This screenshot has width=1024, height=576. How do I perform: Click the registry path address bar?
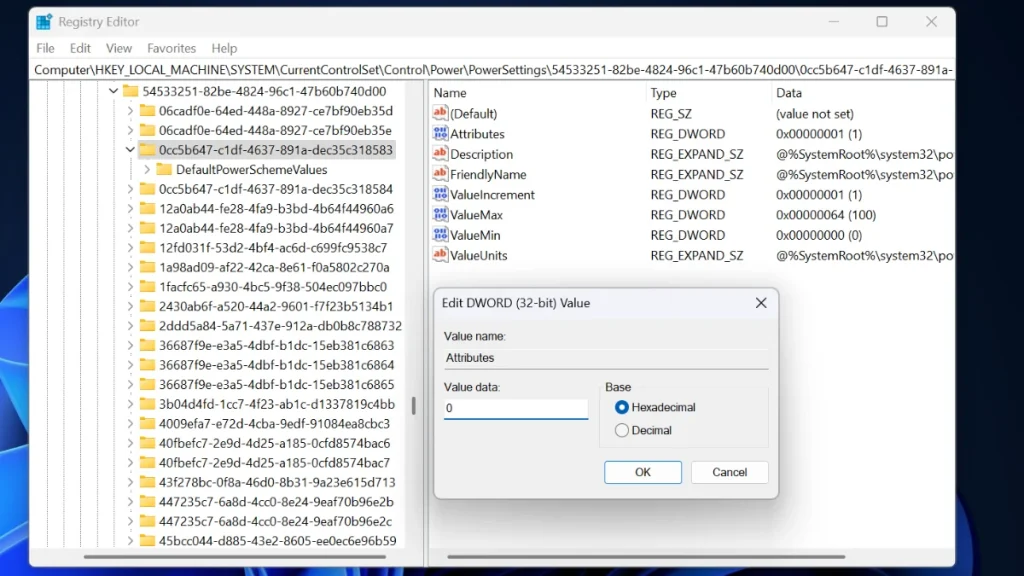click(493, 69)
